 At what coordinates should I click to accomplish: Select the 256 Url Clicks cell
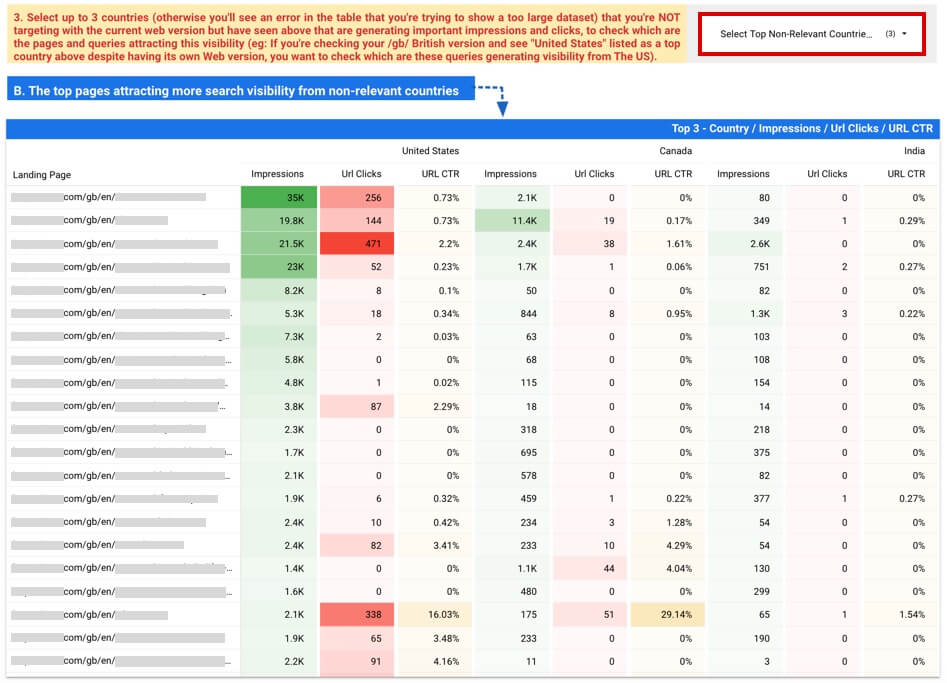pos(357,197)
